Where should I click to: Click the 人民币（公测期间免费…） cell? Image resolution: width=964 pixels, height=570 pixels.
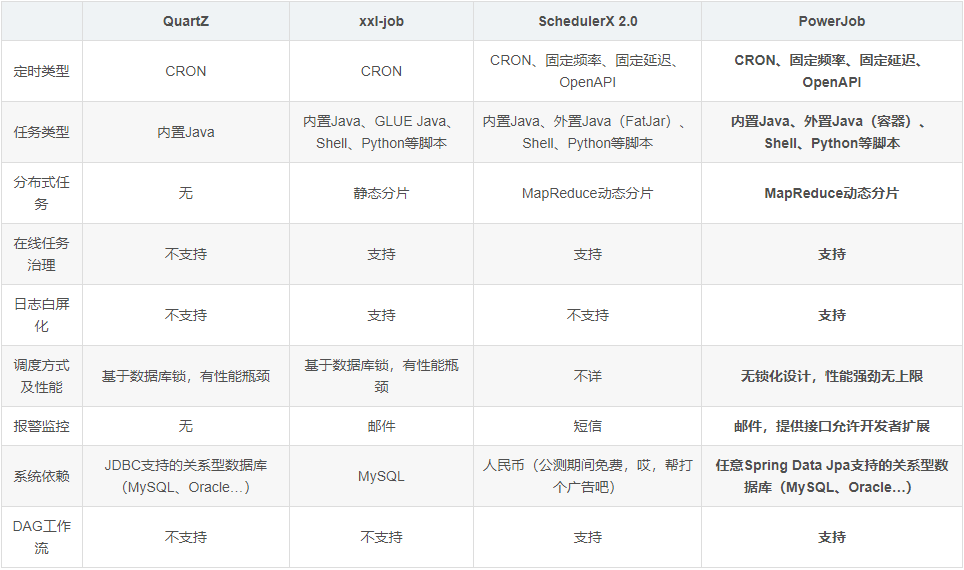(x=587, y=477)
